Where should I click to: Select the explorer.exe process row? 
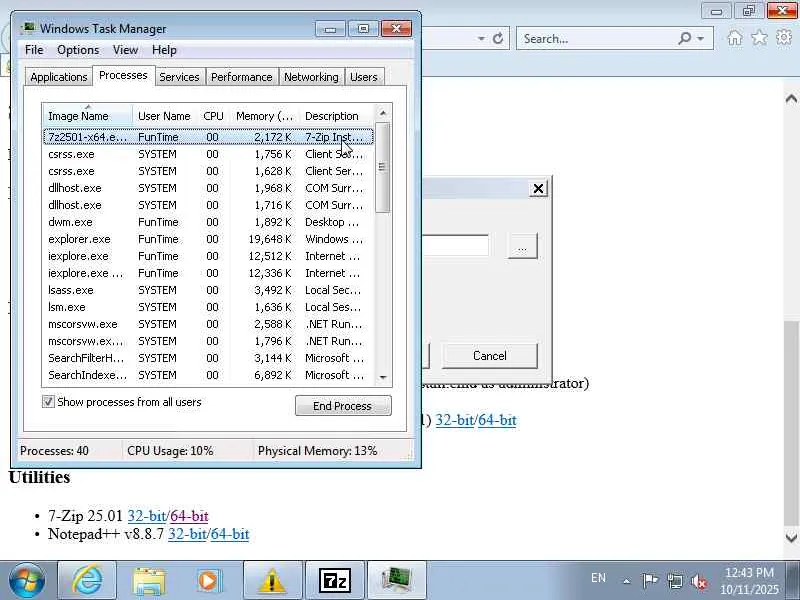point(208,239)
